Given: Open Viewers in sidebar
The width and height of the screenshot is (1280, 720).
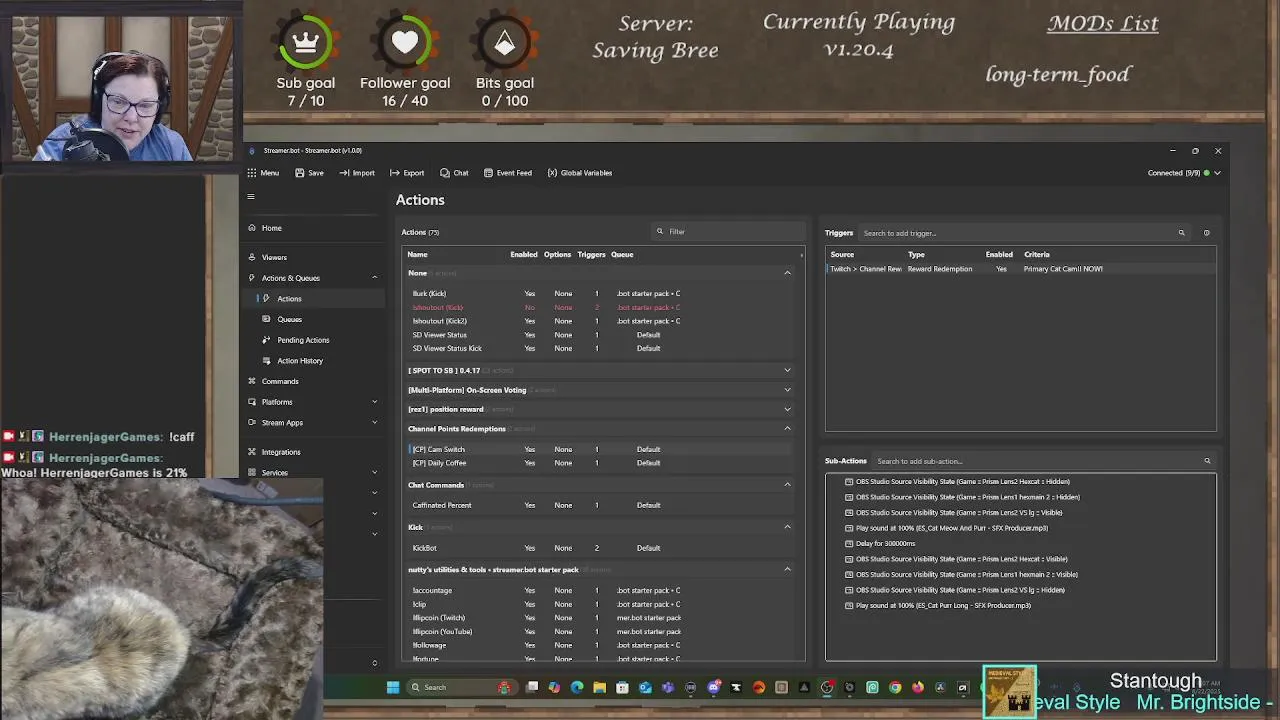Looking at the screenshot, I should [x=314, y=257].
